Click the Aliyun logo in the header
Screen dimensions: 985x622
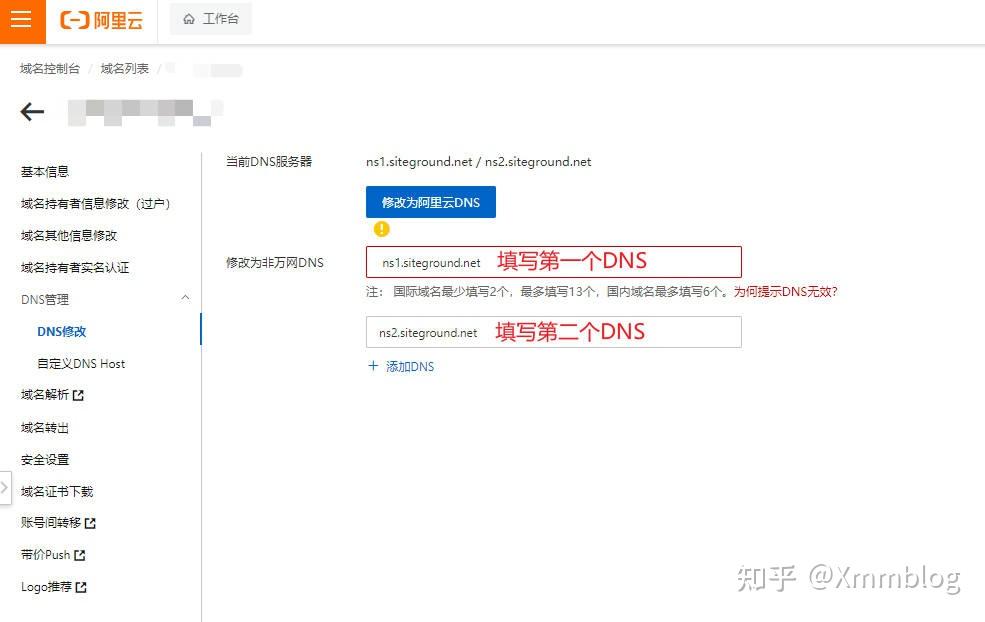[x=100, y=20]
